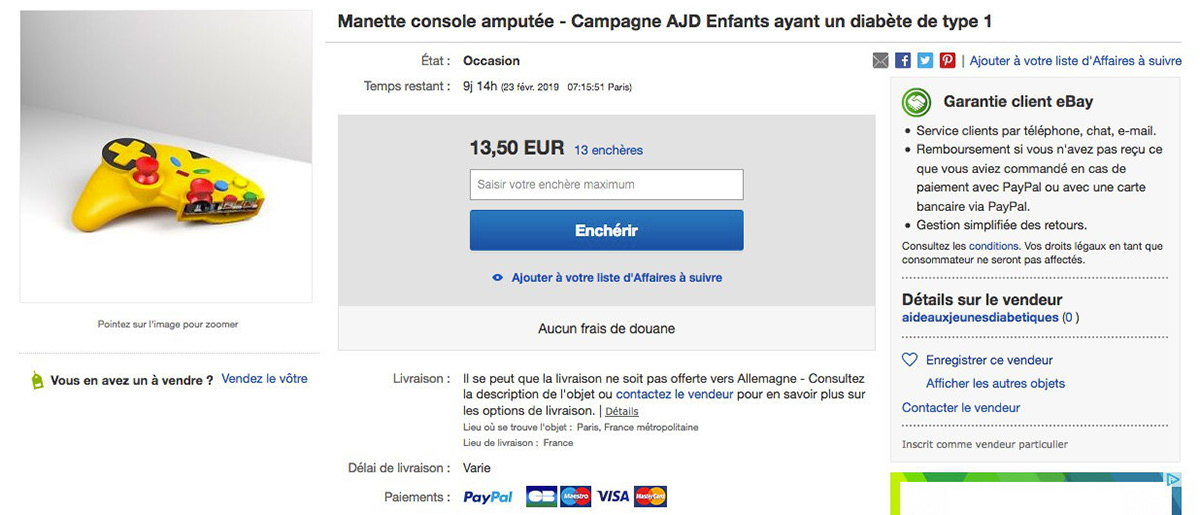
Task: Open the conditions link in guarantee box
Action: click(x=993, y=246)
